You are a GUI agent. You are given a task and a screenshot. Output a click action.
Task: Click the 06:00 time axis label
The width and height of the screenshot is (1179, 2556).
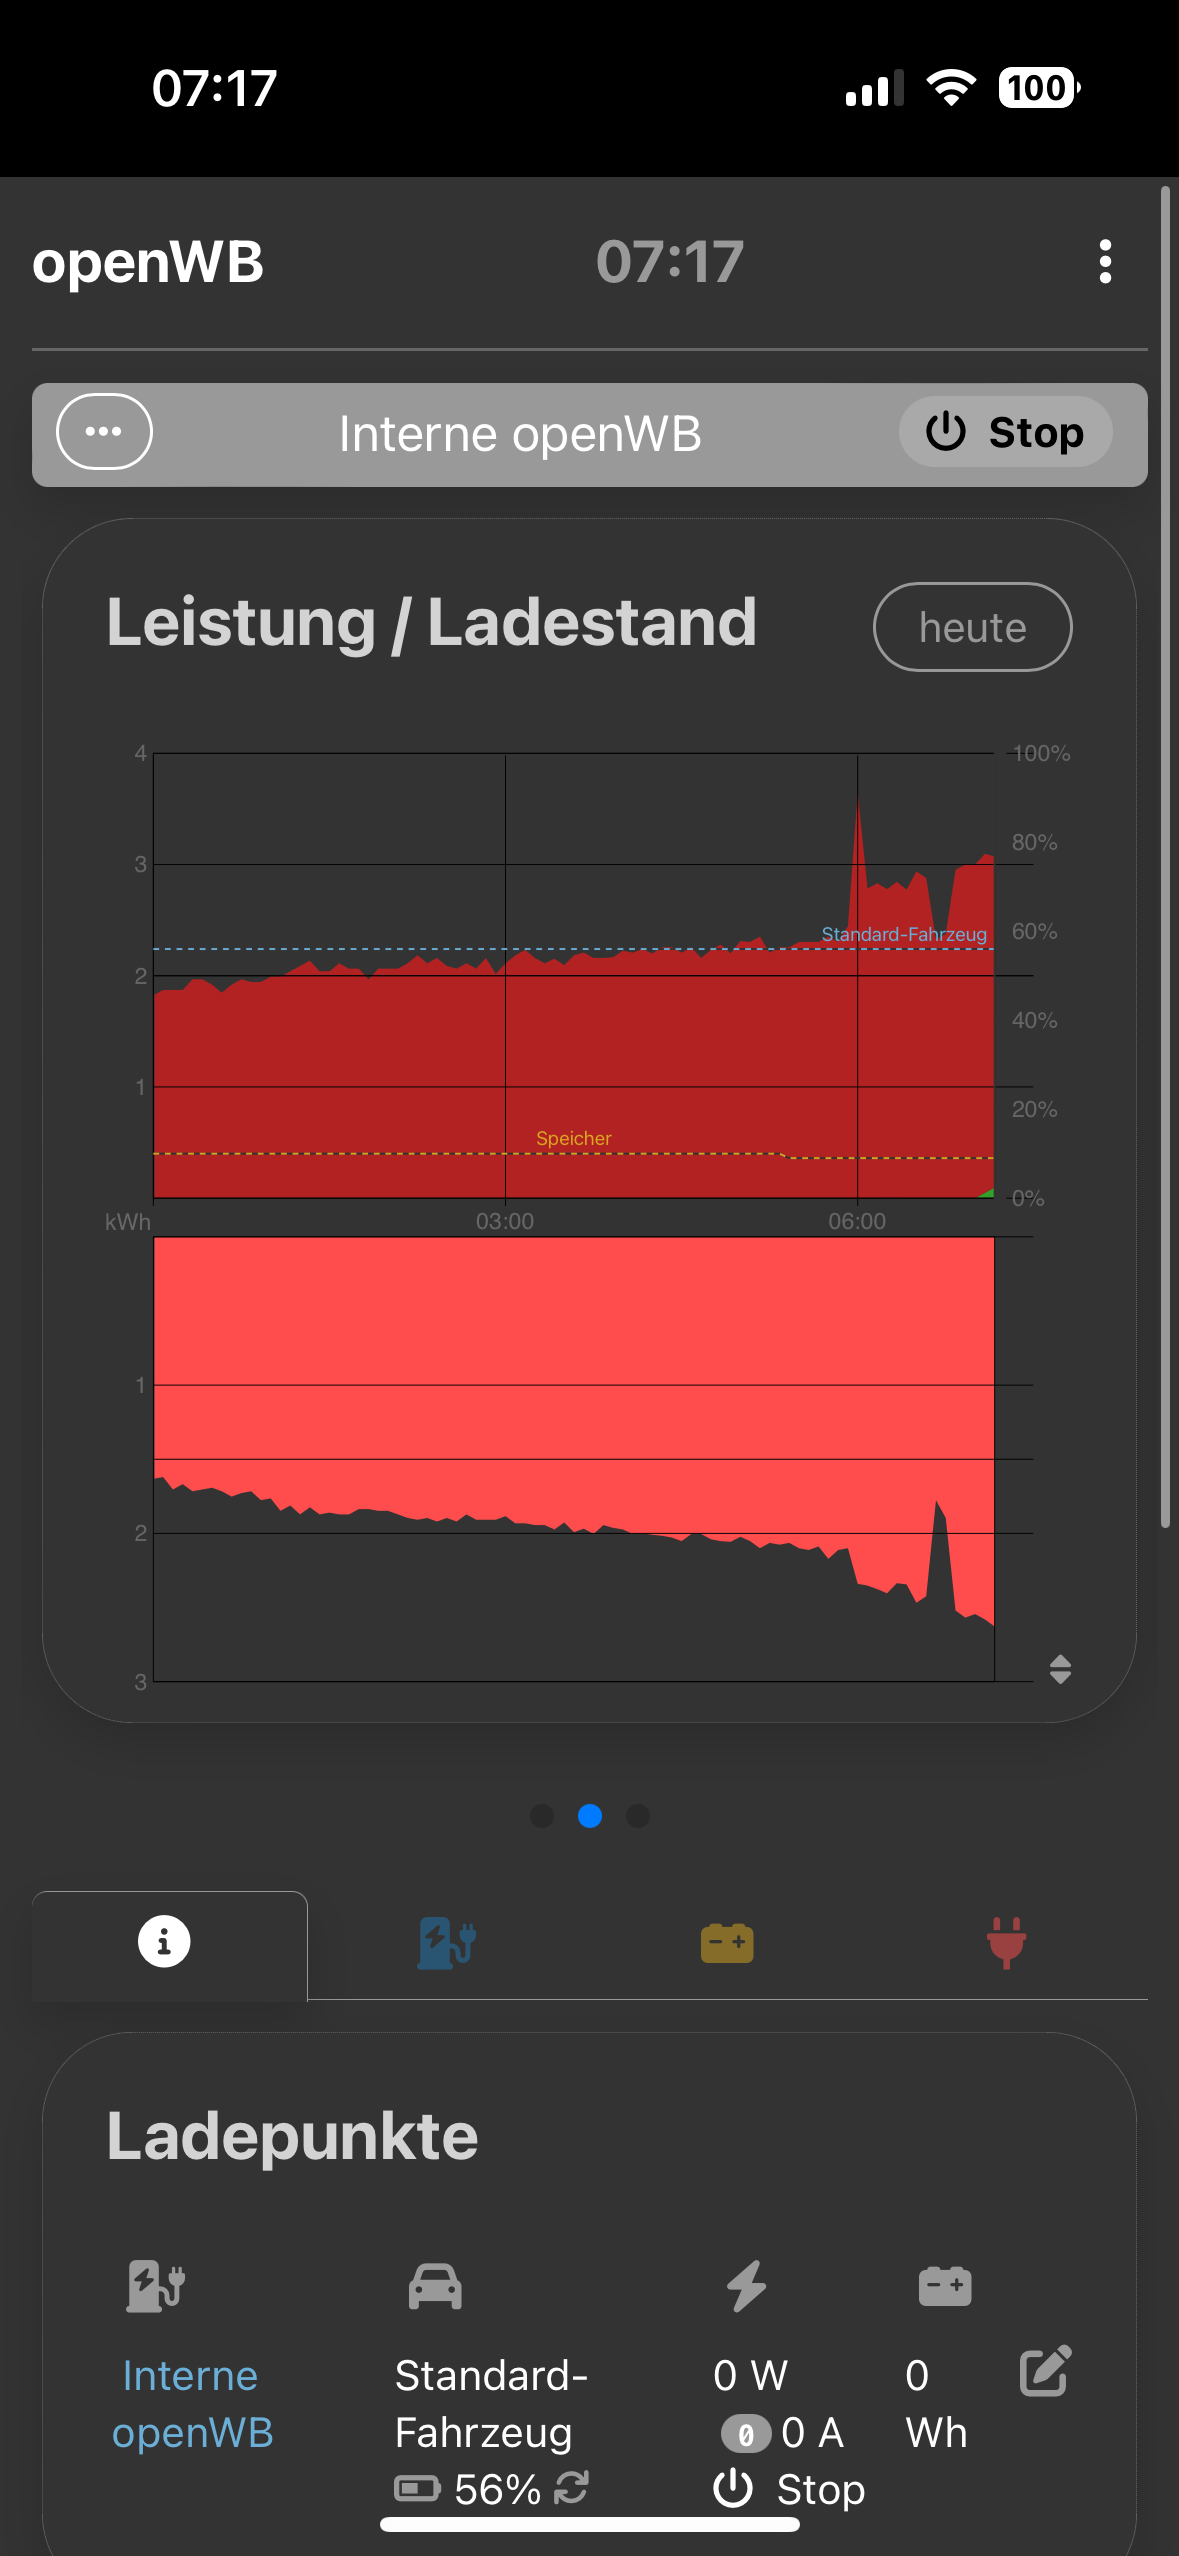tap(857, 1221)
